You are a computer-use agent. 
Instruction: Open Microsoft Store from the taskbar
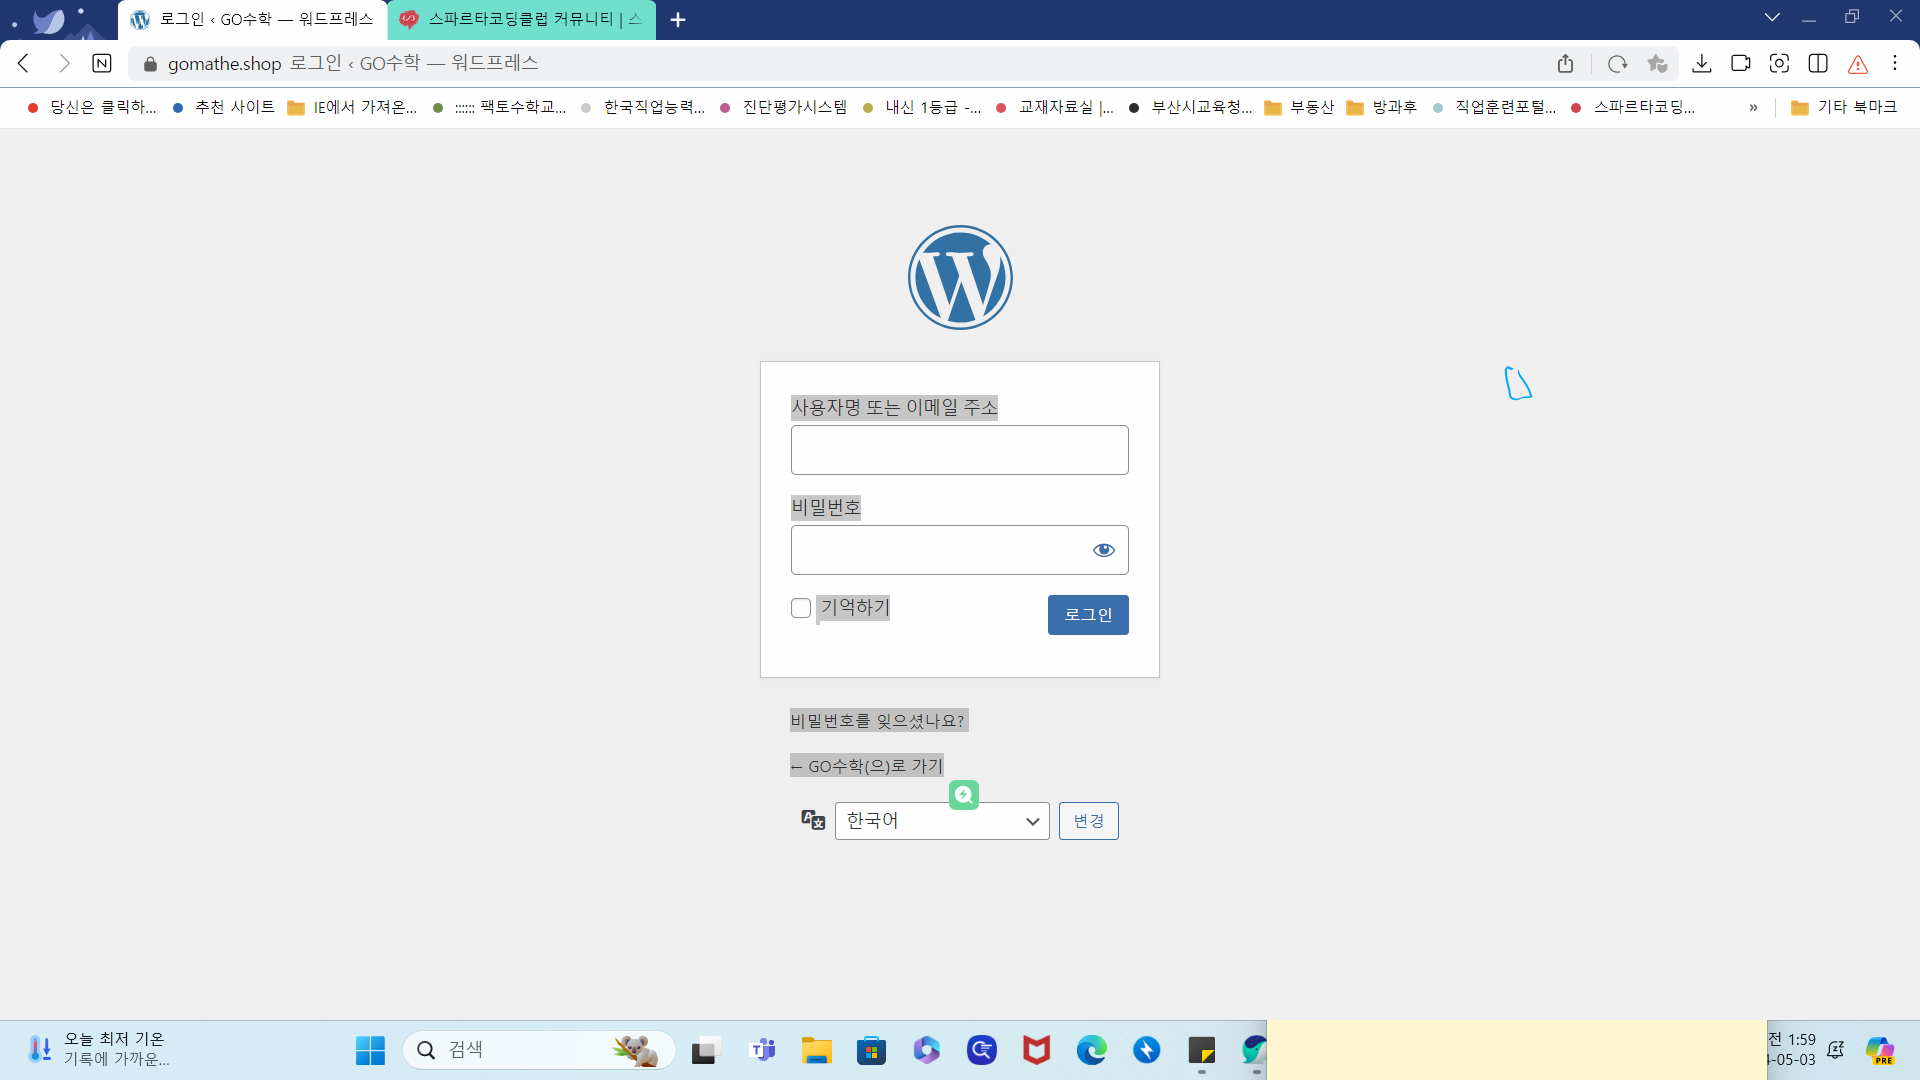coord(871,1050)
